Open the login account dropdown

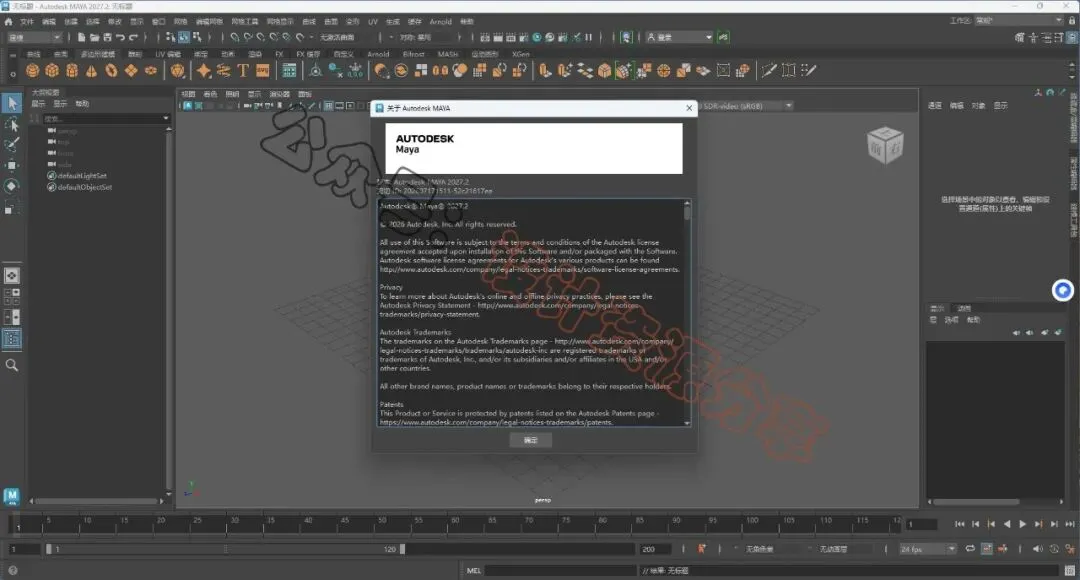[x=679, y=37]
